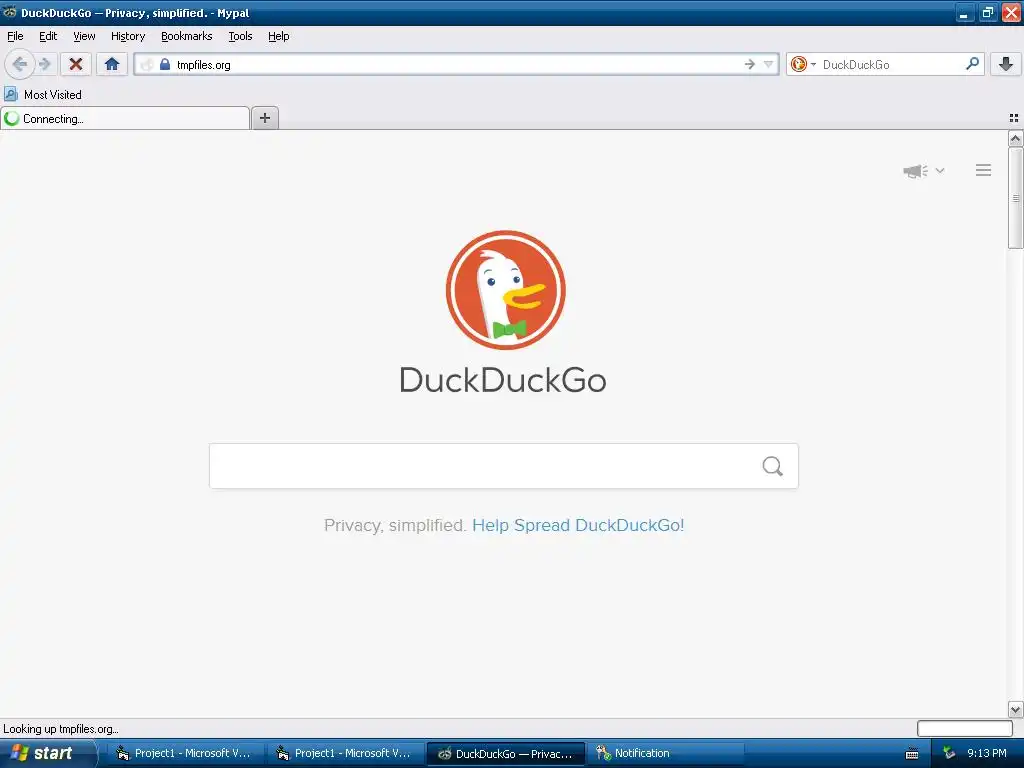
Task: Open the Notification taskbar window
Action: (x=665, y=754)
